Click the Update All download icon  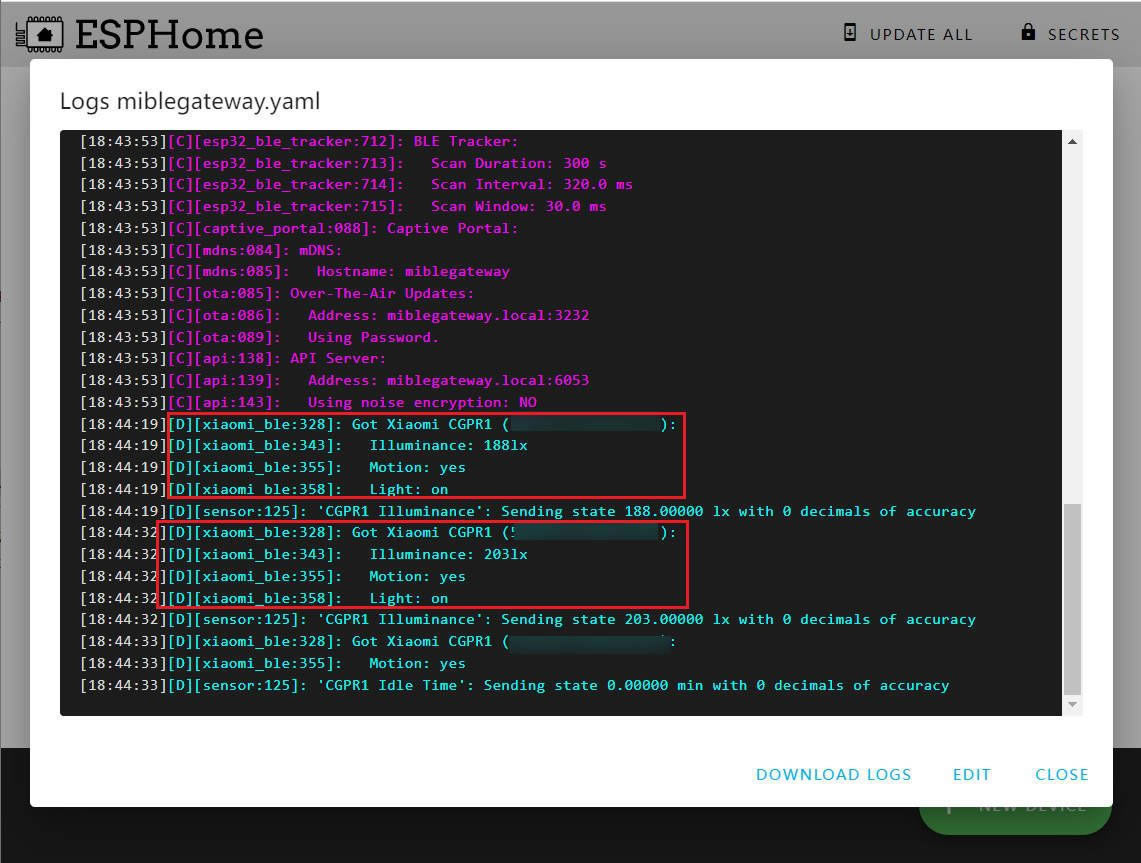pyautogui.click(x=849, y=32)
